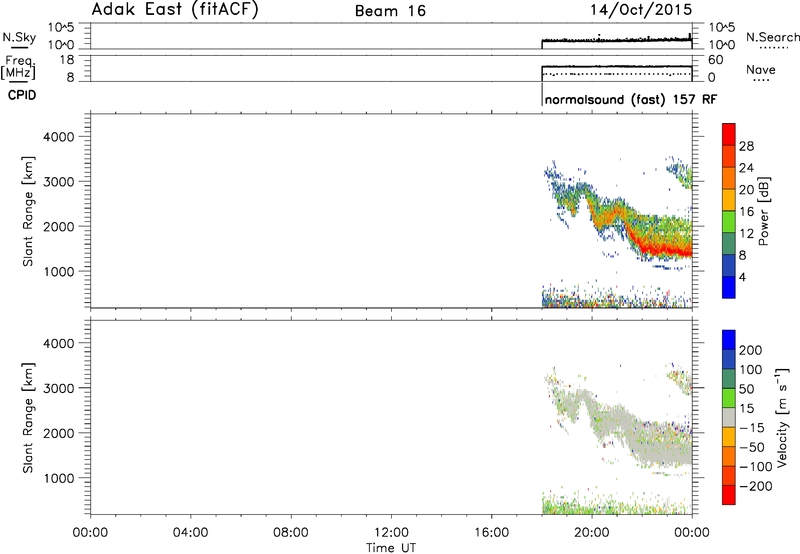The height and width of the screenshot is (554, 800).
Task: Click the date '14/Oct/2015'
Action: click(641, 10)
